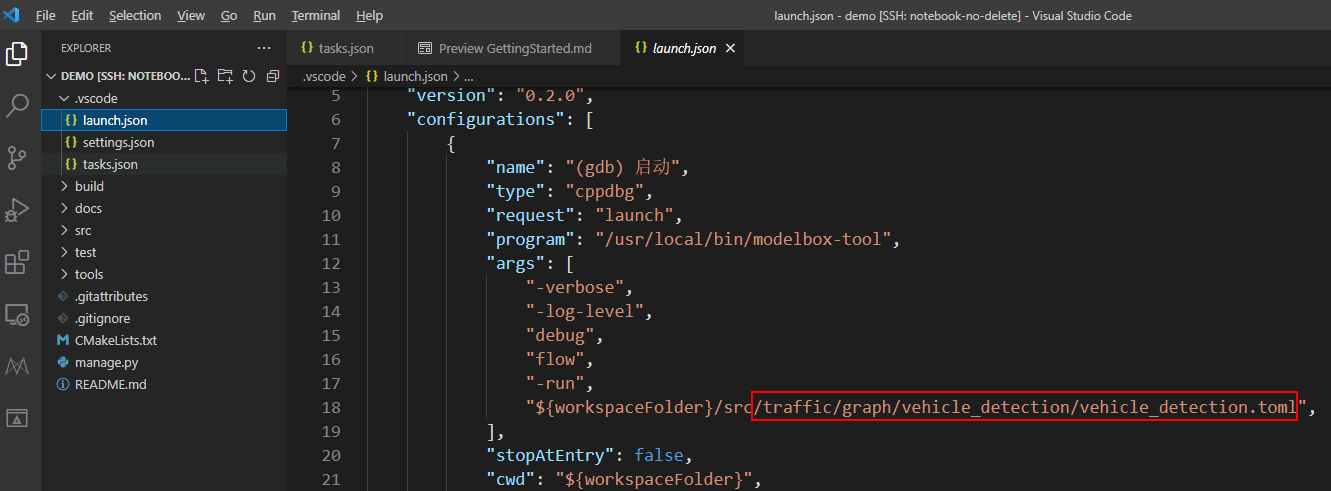Open the Extensions view

[x=17, y=262]
